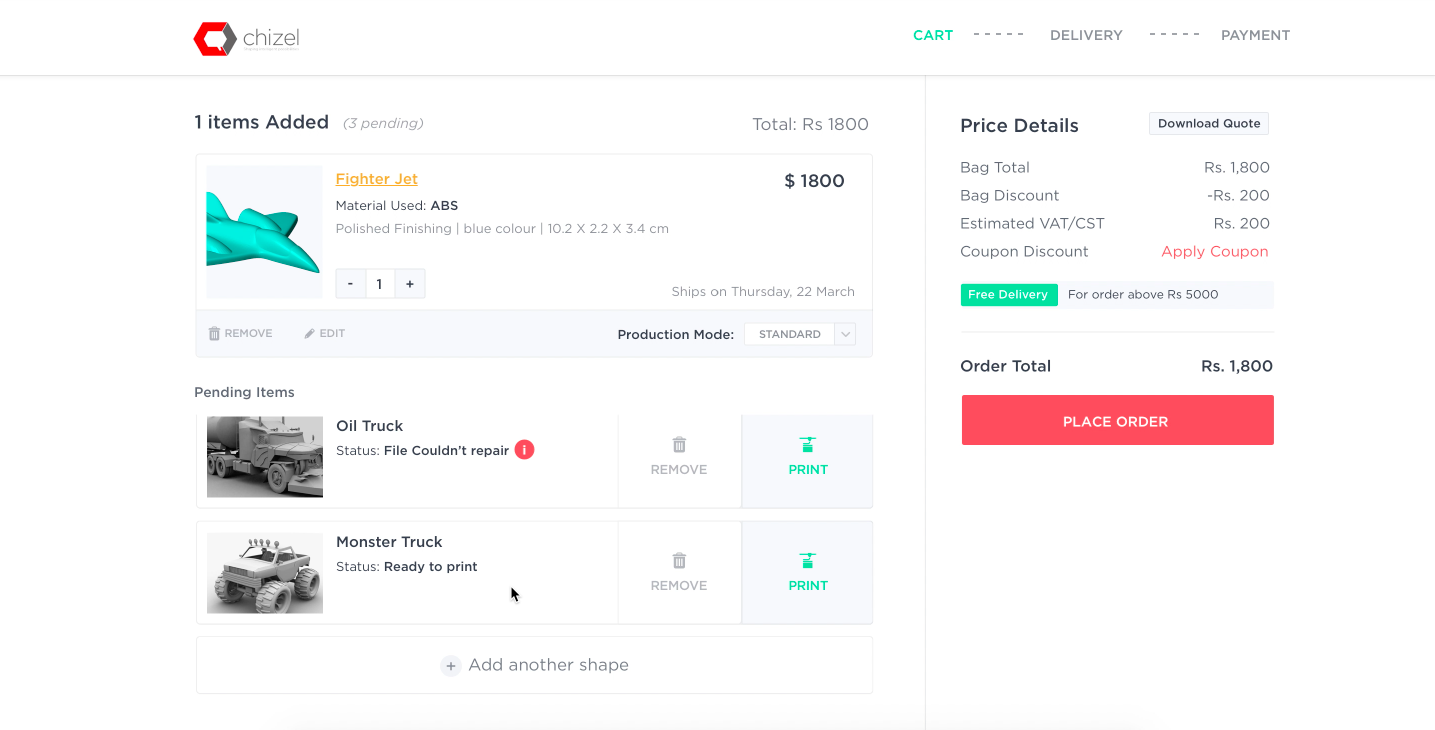The height and width of the screenshot is (730, 1435).
Task: Click the Production Mode dropdown arrow
Action: pos(846,334)
